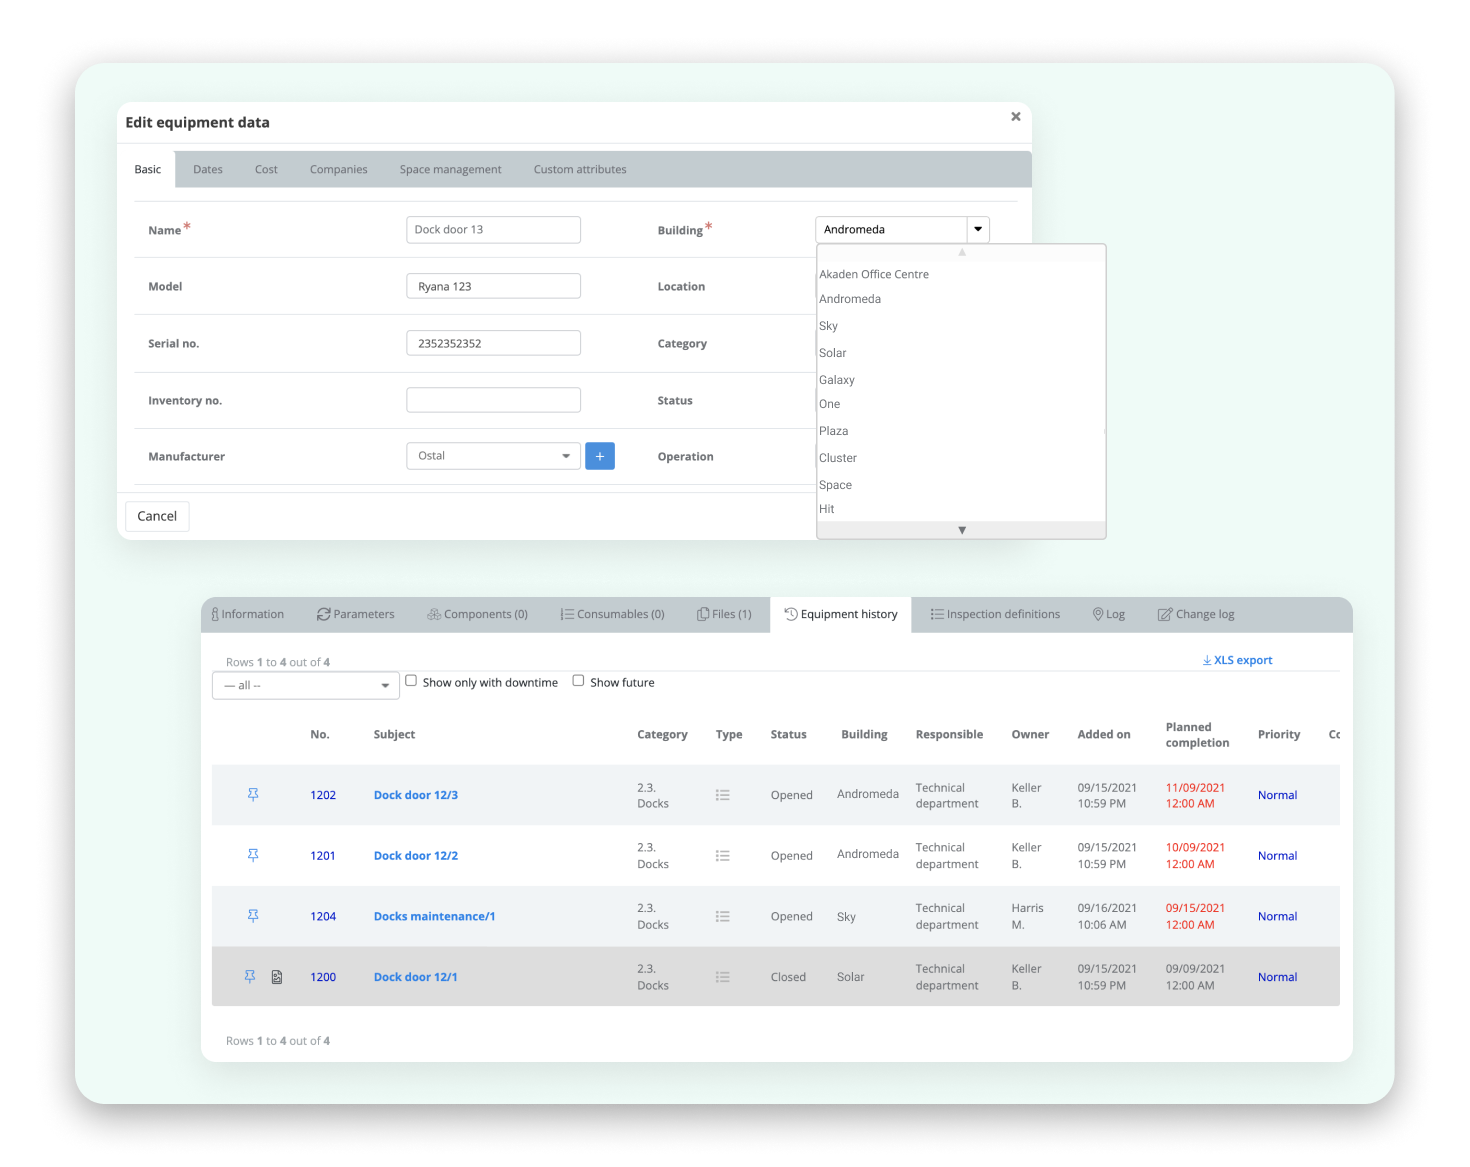This screenshot has height=1167, width=1470.
Task: Pick Galaxy from the building list
Action: (837, 380)
